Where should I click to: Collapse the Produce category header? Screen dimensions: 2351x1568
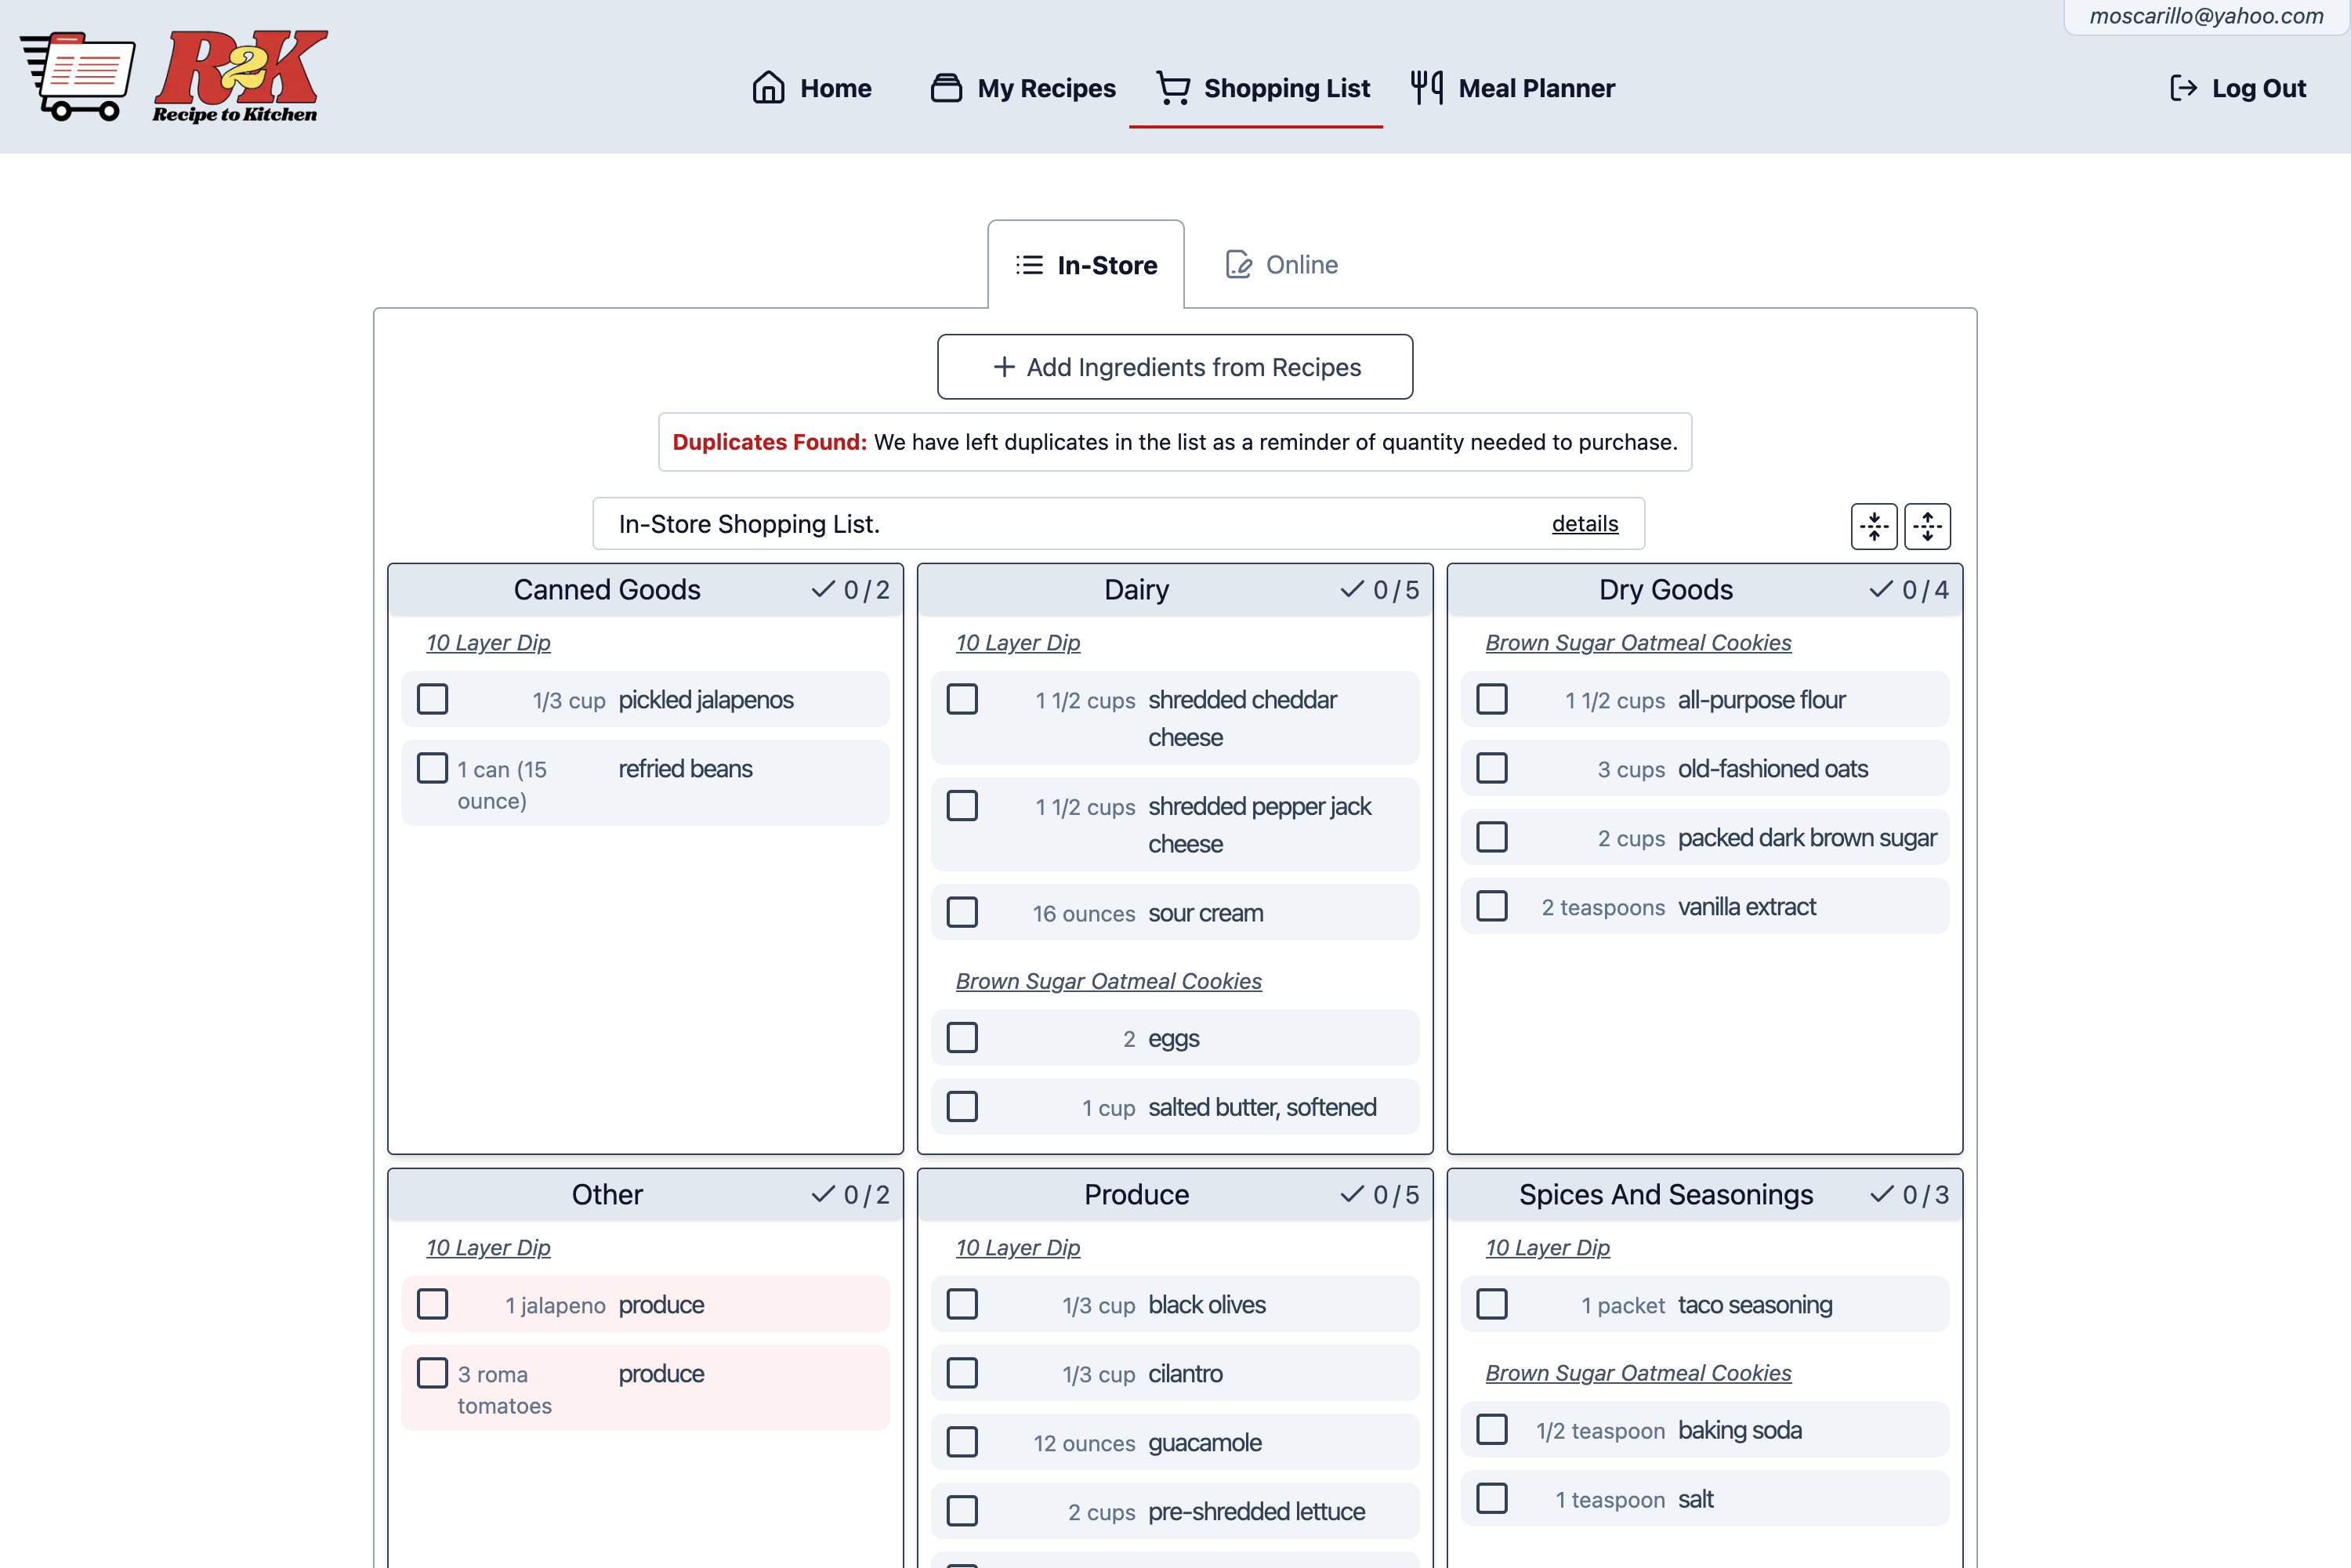(x=1136, y=1194)
